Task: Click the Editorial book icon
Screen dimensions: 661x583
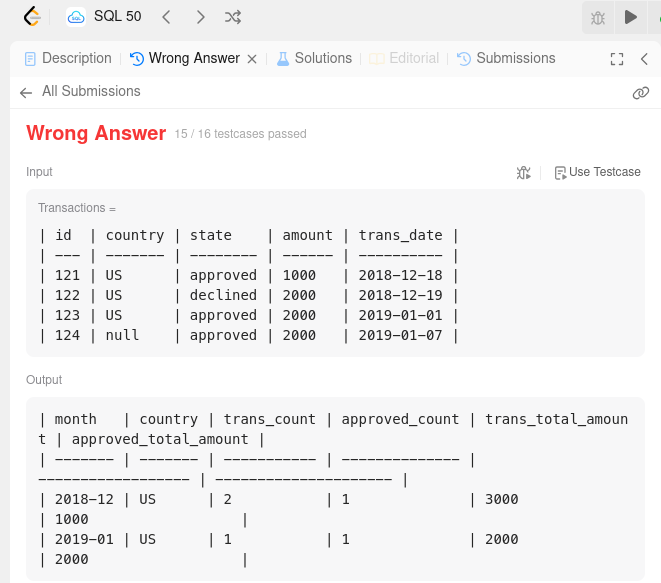Action: (x=376, y=59)
